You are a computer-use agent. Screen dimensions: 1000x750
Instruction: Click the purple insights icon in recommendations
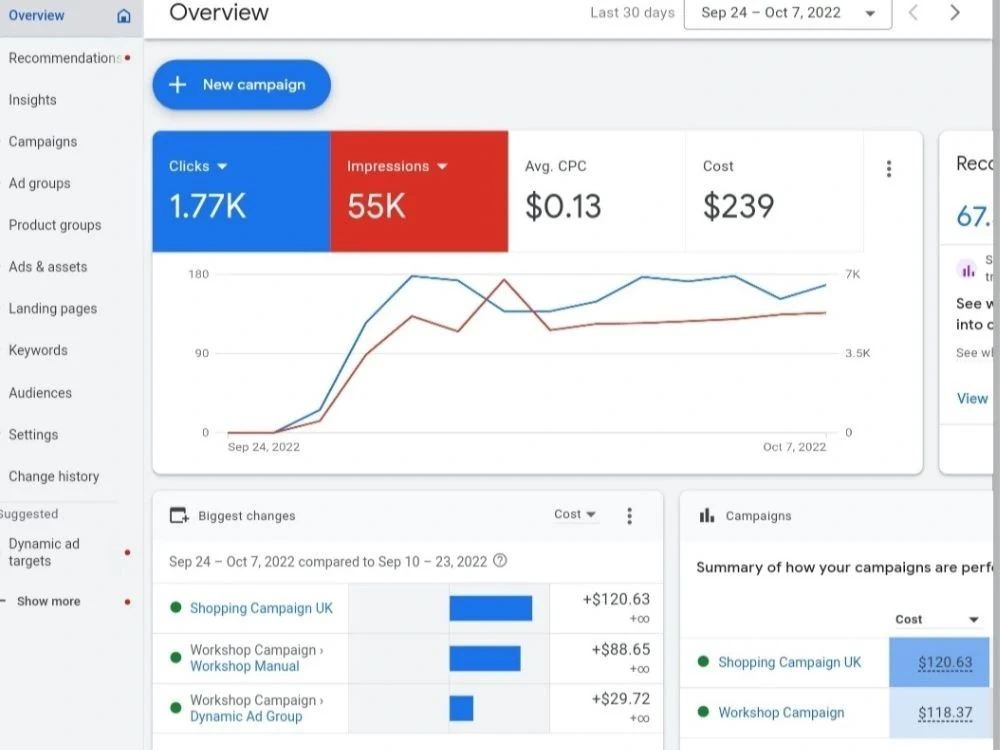(x=968, y=270)
